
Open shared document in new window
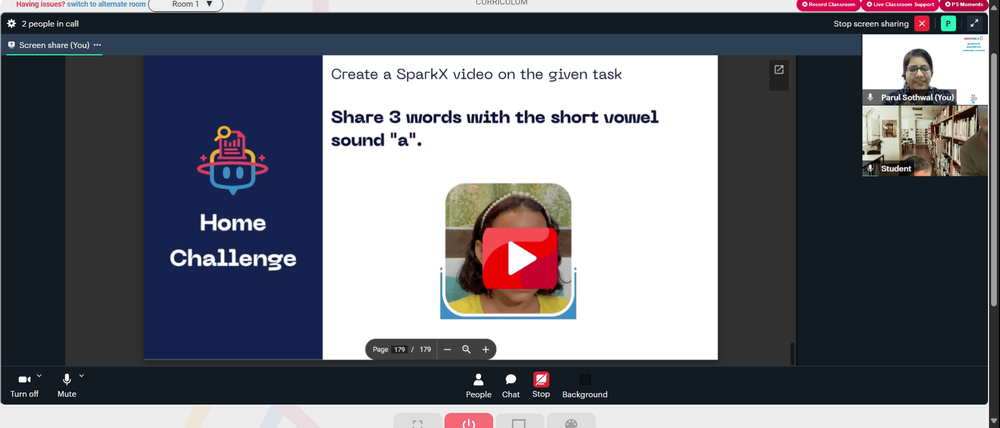(779, 70)
